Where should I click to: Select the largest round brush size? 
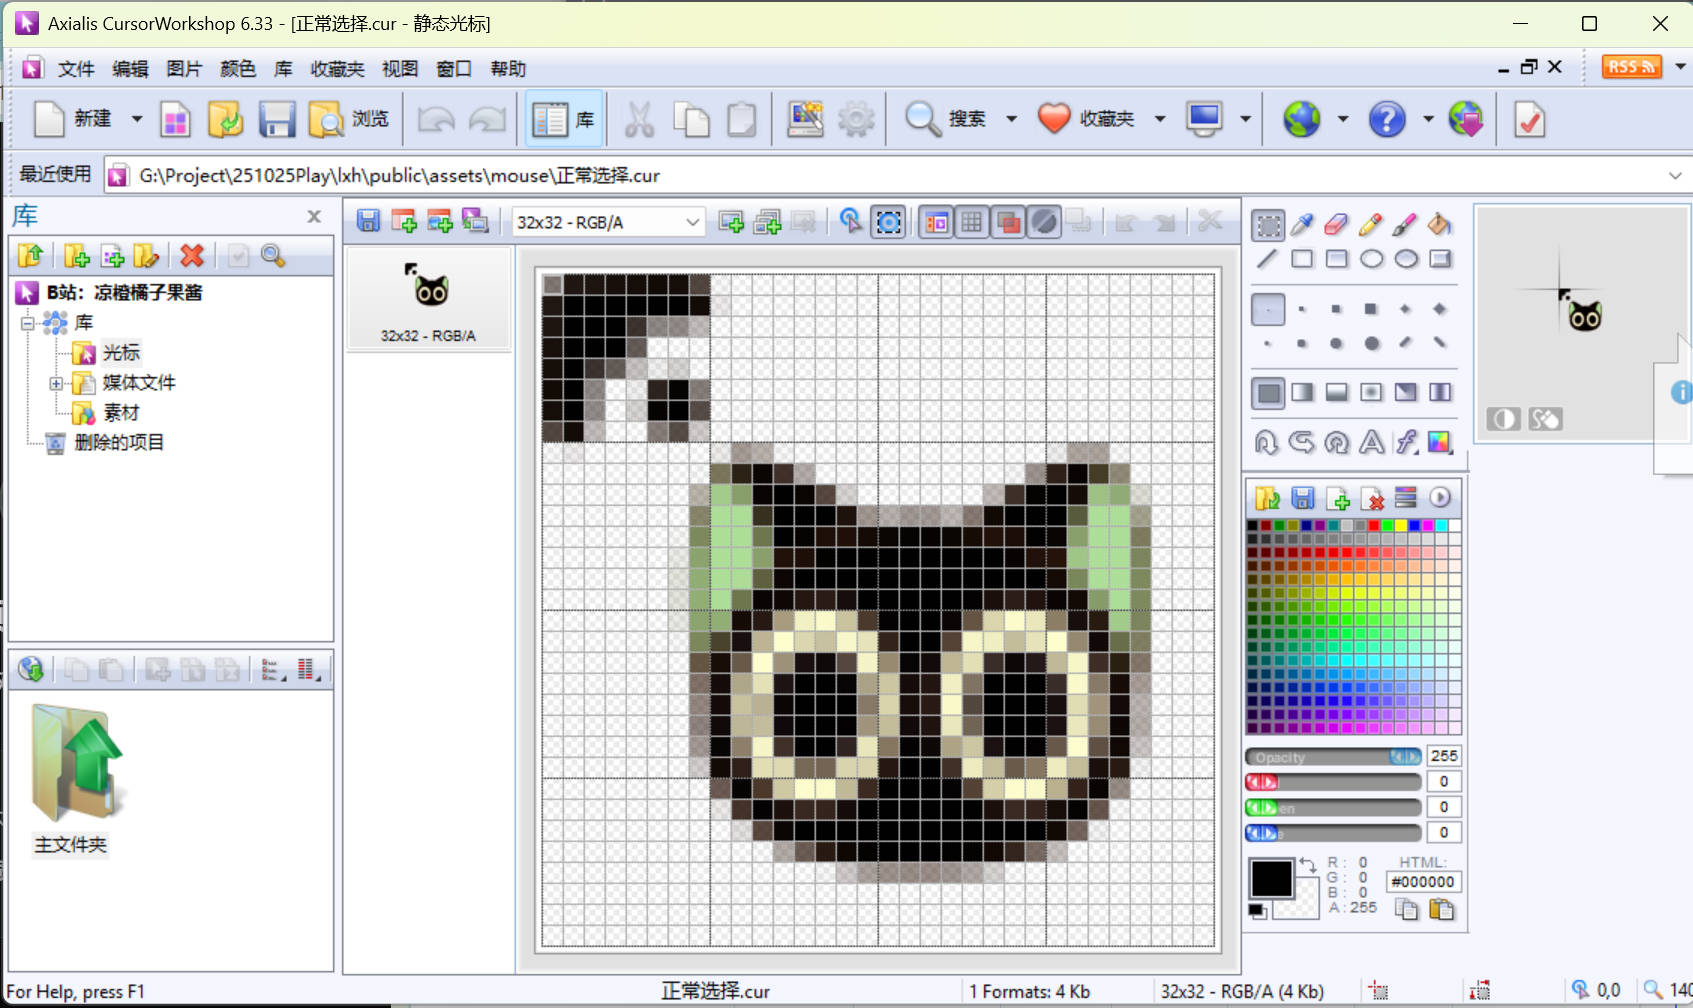point(1372,343)
